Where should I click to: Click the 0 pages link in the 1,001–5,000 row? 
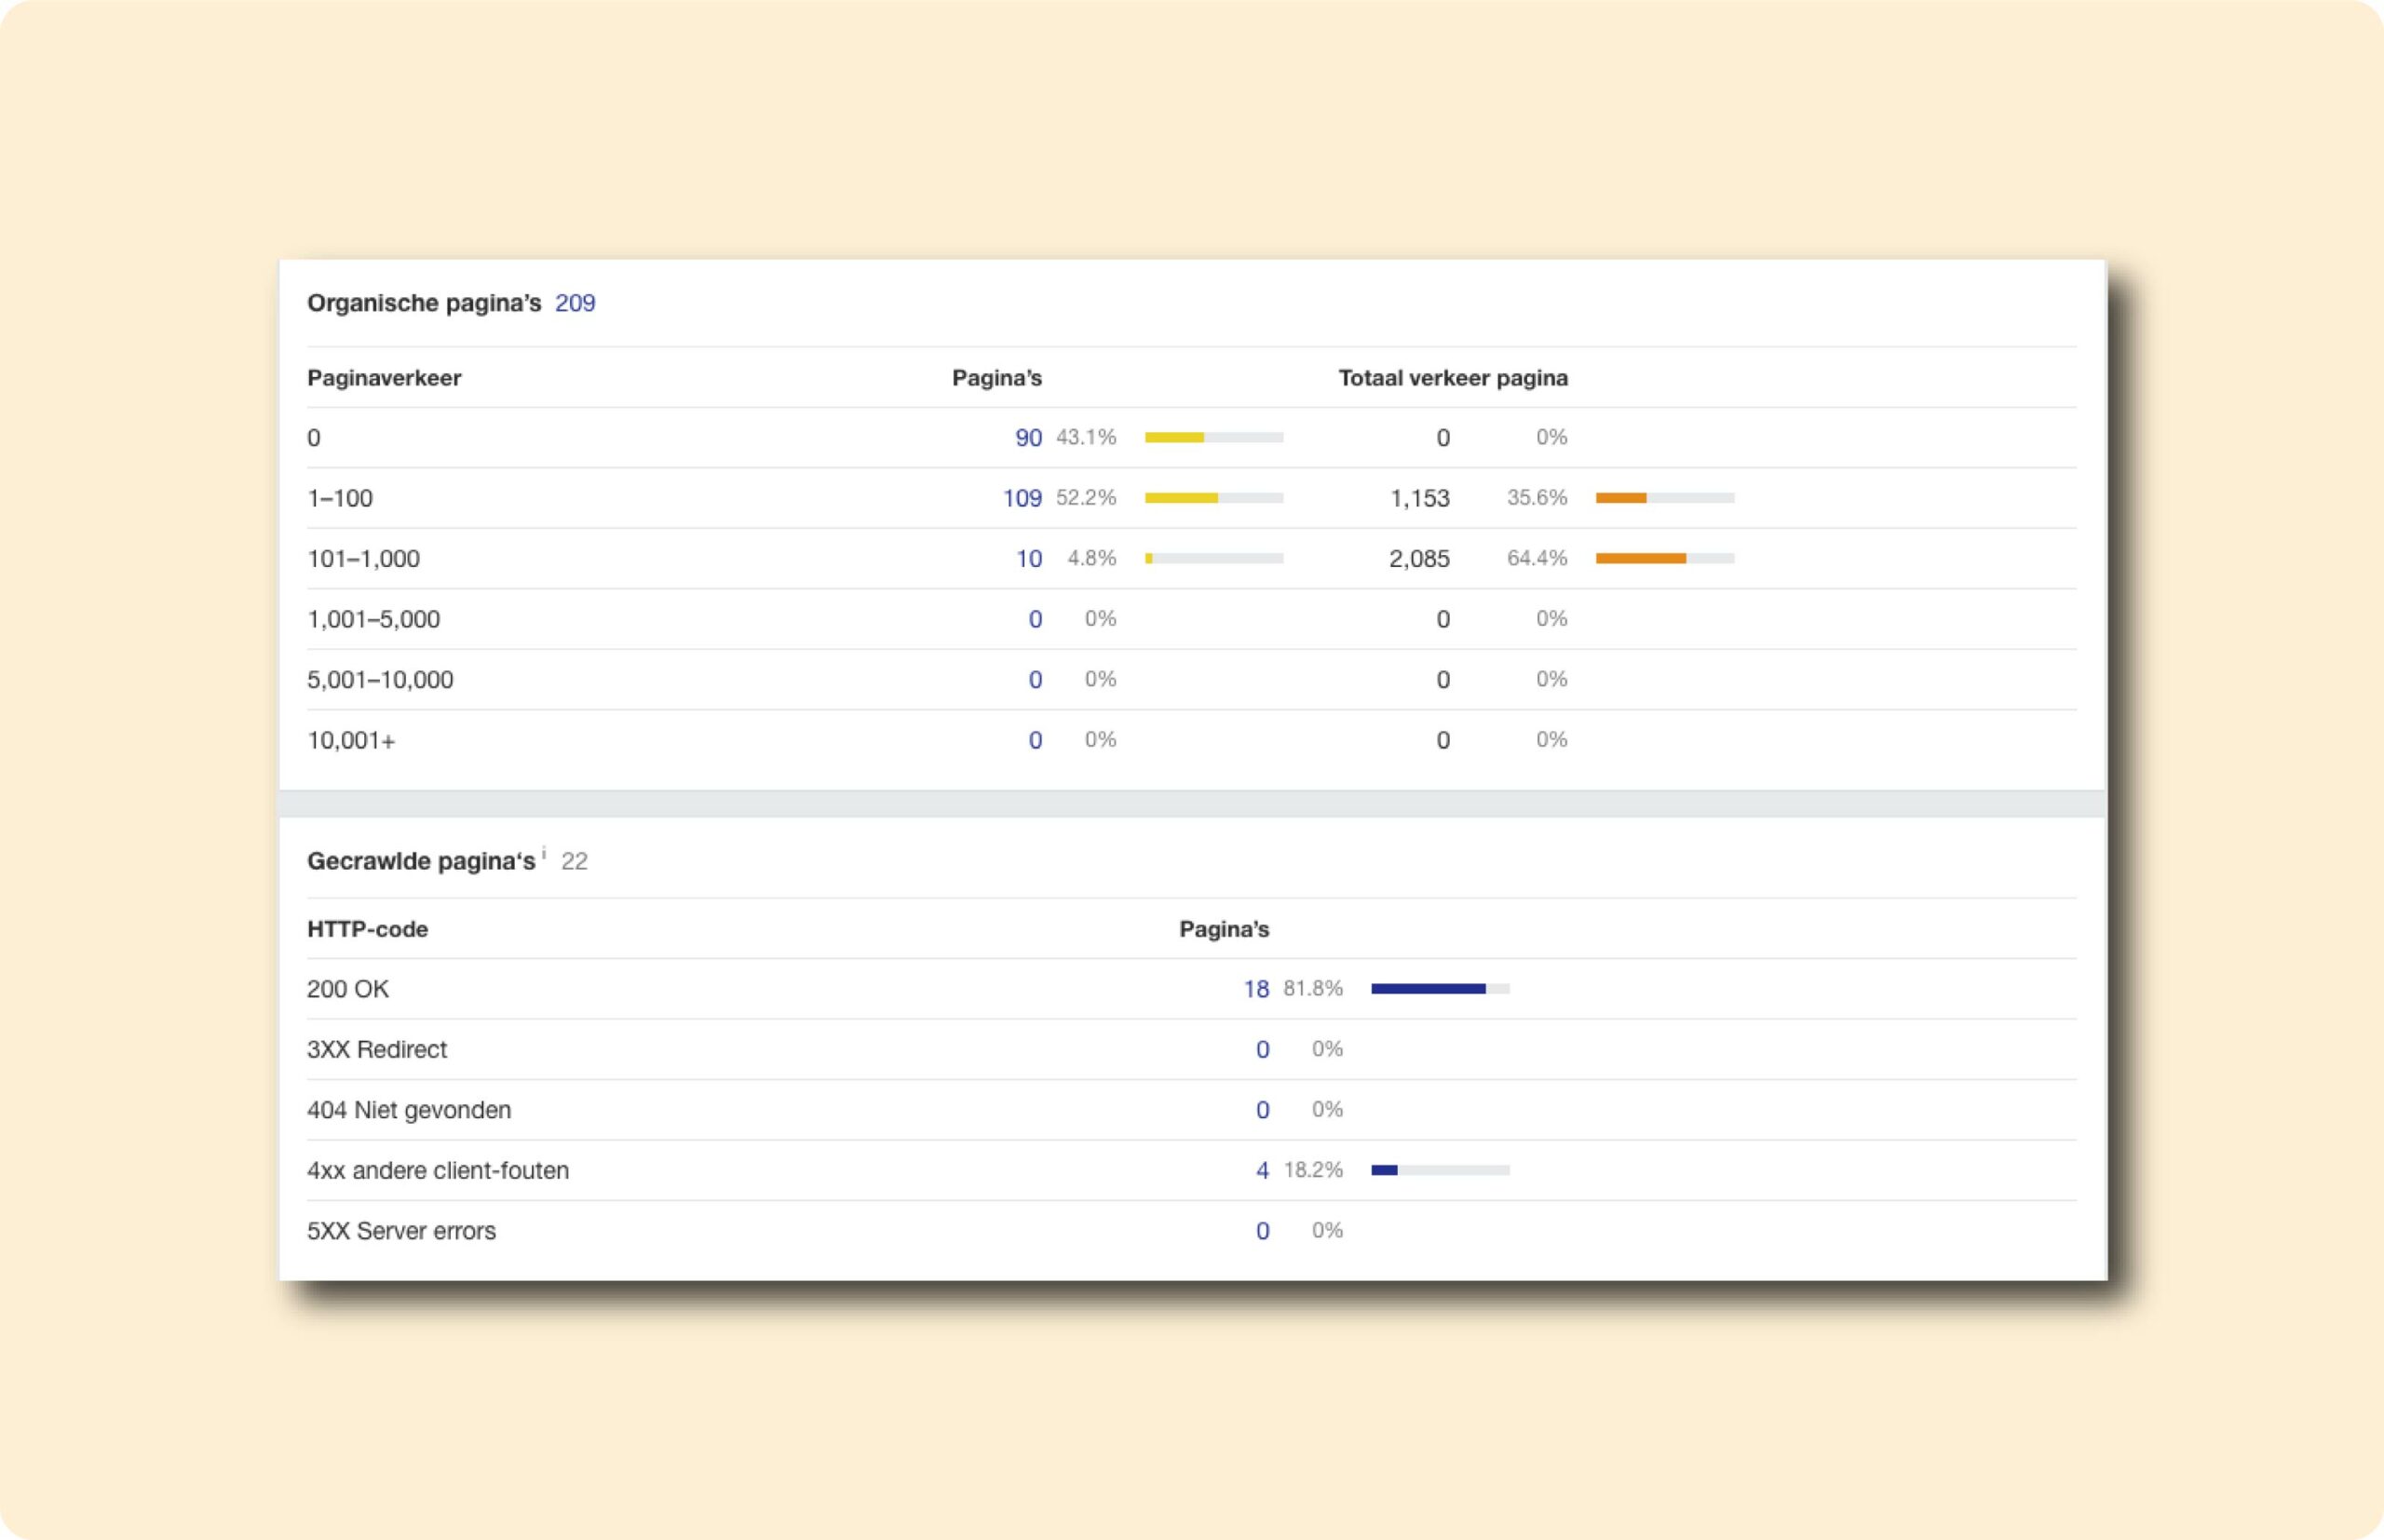[1035, 619]
